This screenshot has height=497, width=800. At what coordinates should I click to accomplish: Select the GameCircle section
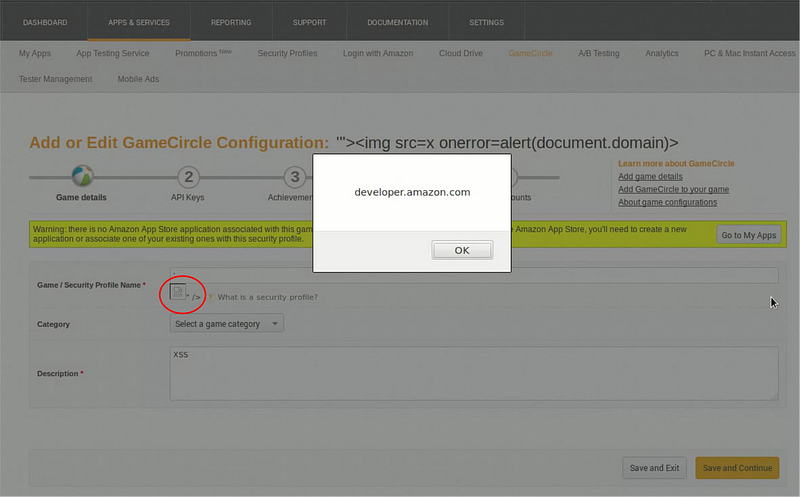(x=530, y=53)
